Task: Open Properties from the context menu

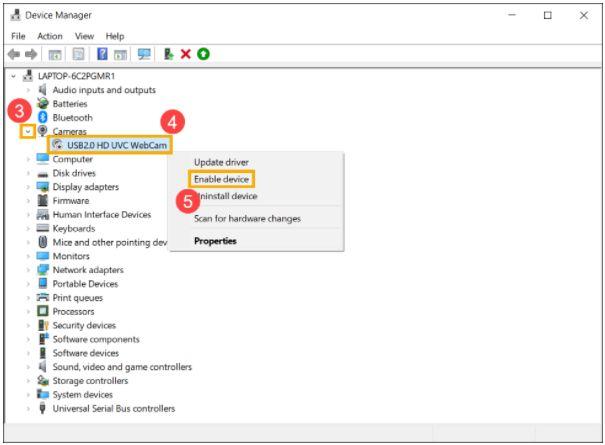Action: coord(215,241)
